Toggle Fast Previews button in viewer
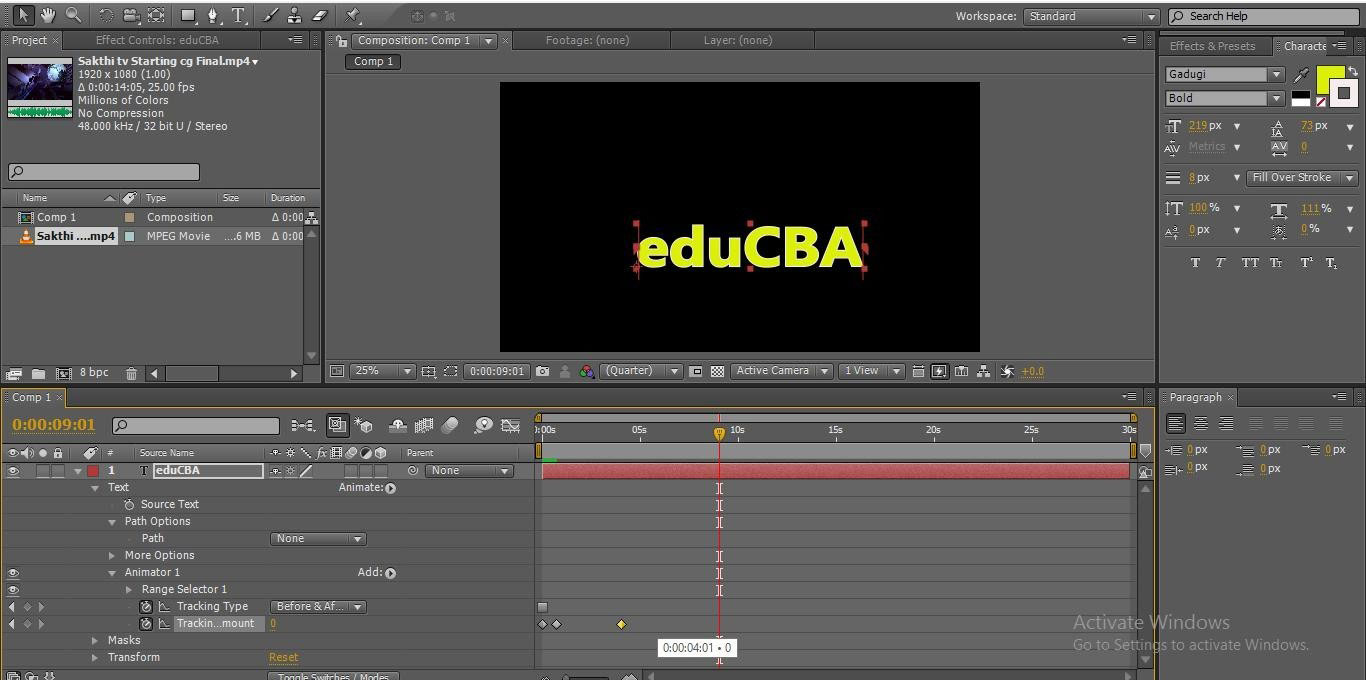This screenshot has width=1366, height=680. (x=939, y=371)
